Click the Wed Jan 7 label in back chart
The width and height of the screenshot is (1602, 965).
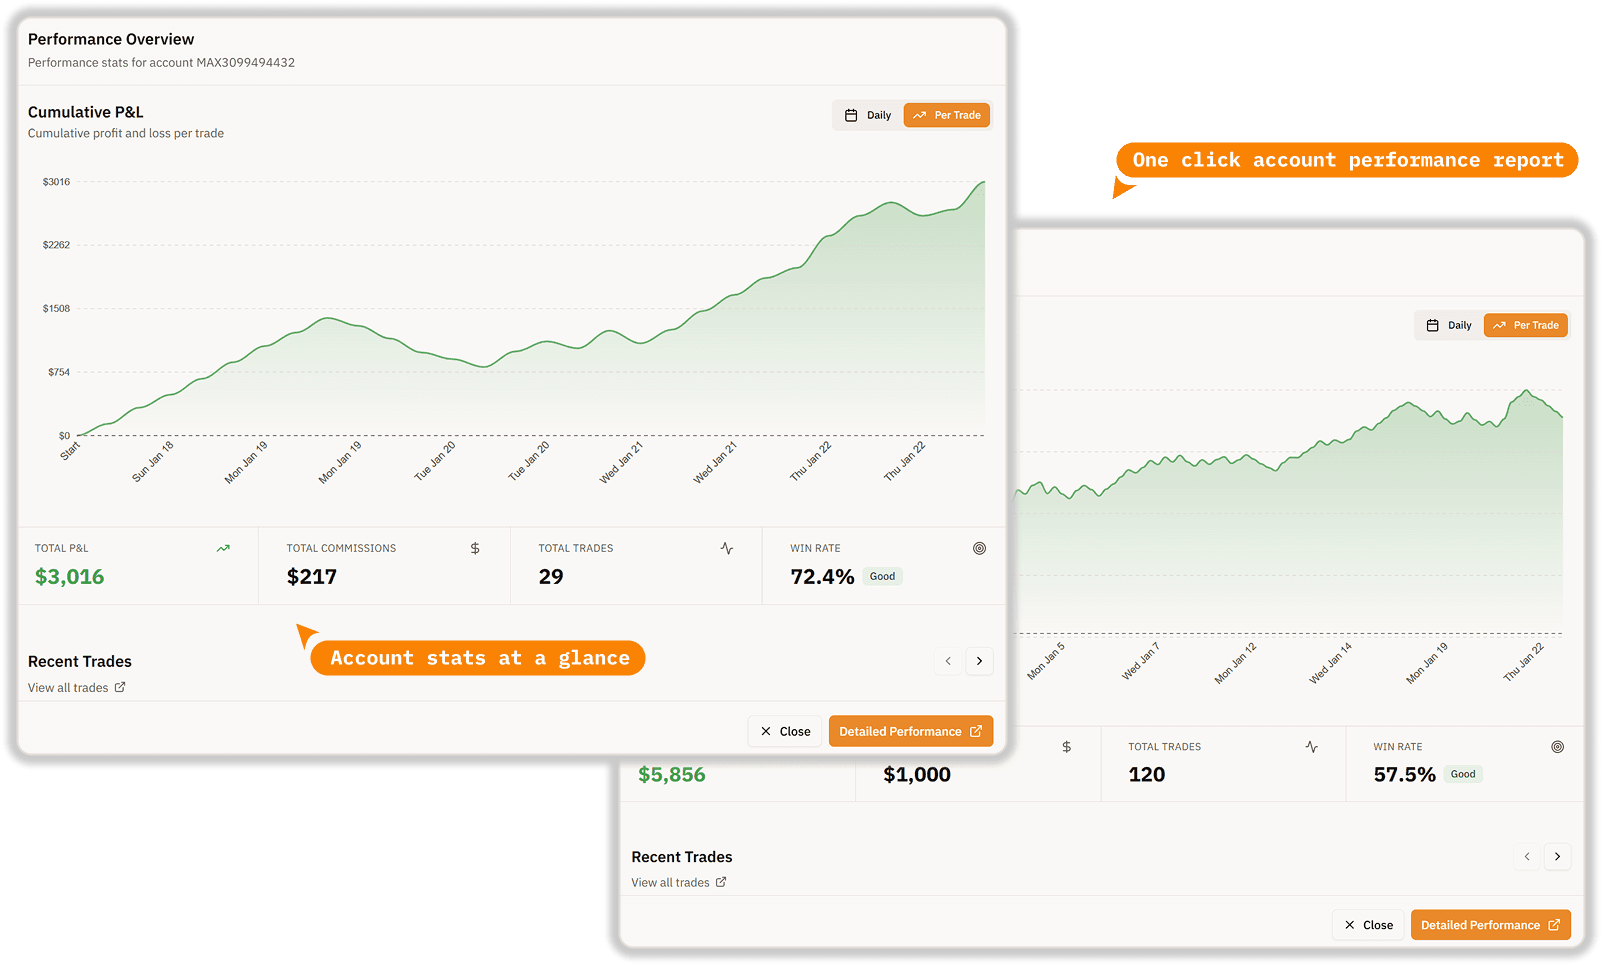[x=1140, y=661]
